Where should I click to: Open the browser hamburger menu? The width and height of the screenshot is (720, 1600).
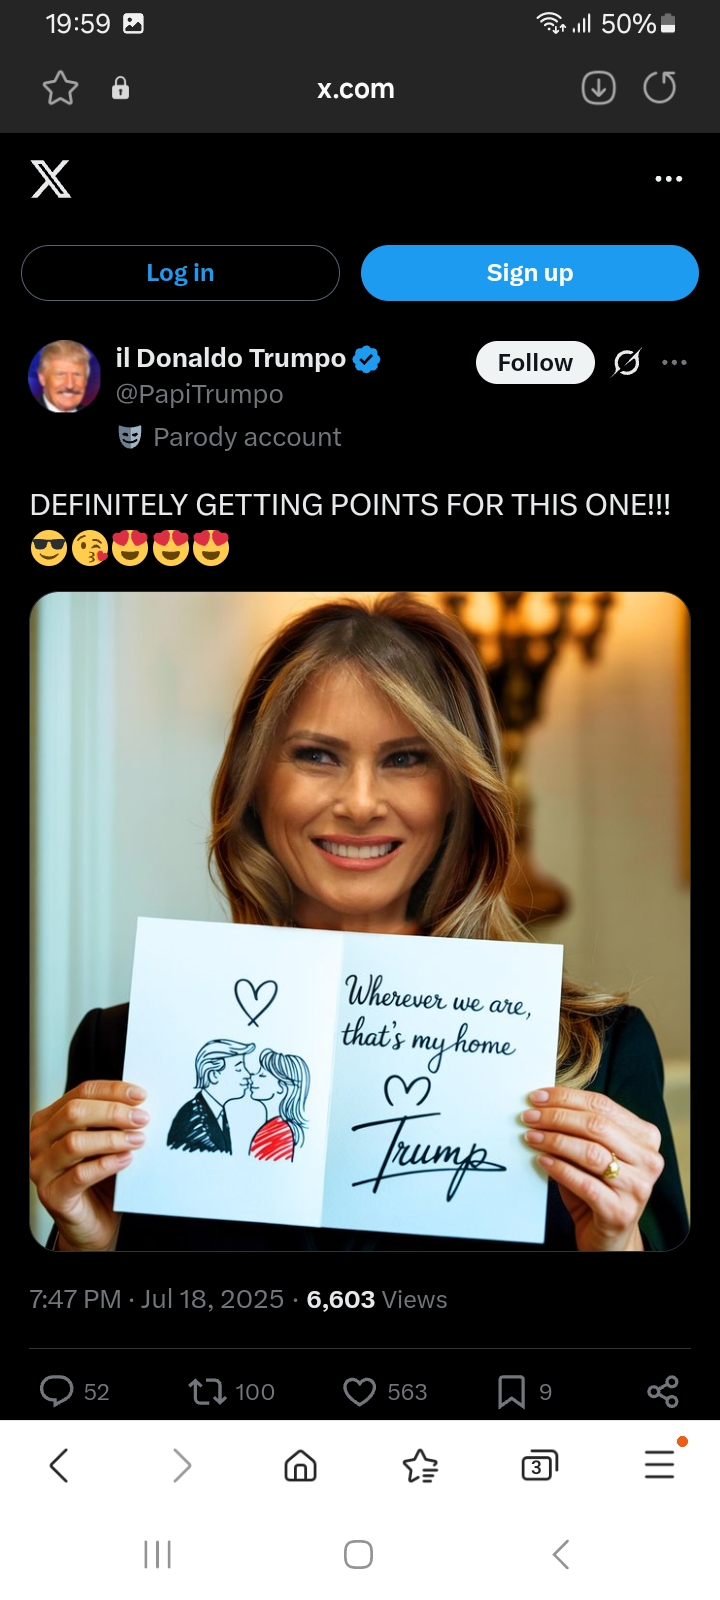[660, 1465]
